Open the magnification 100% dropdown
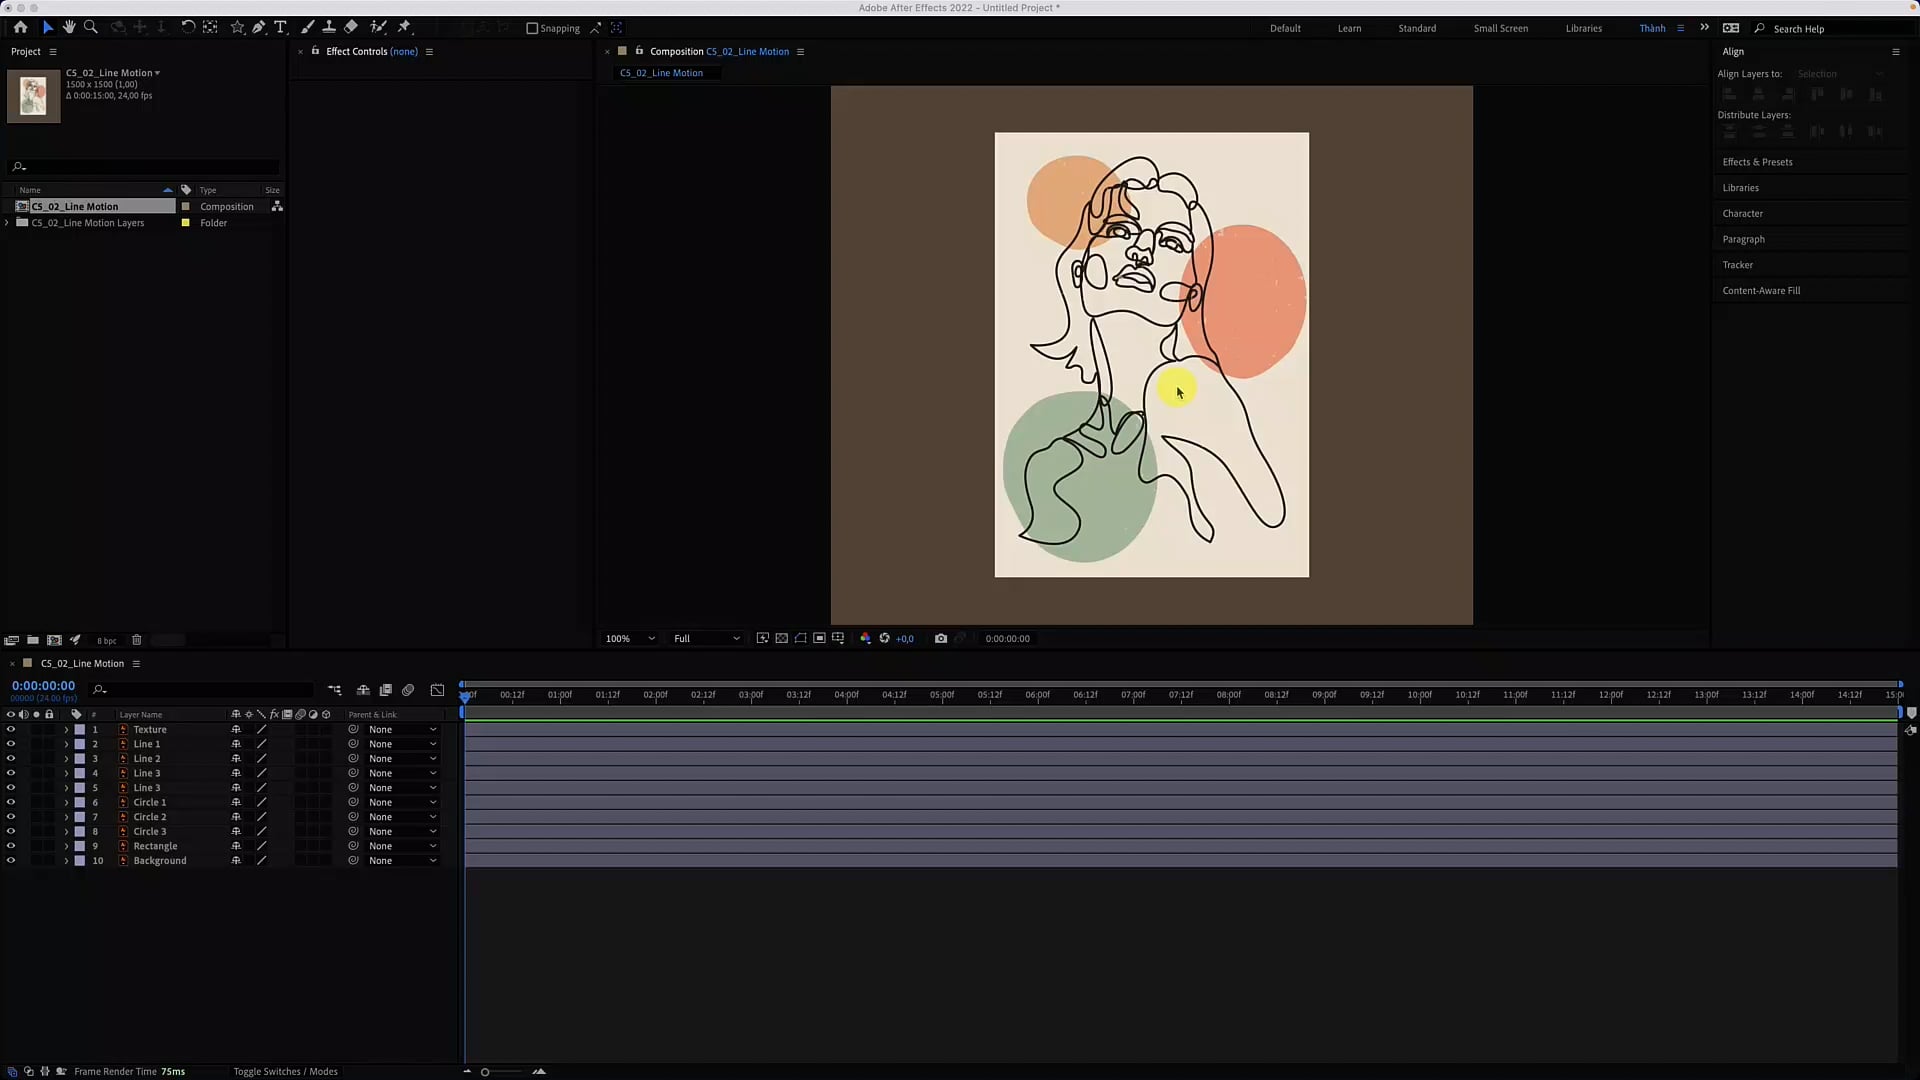The image size is (1920, 1080). (630, 638)
